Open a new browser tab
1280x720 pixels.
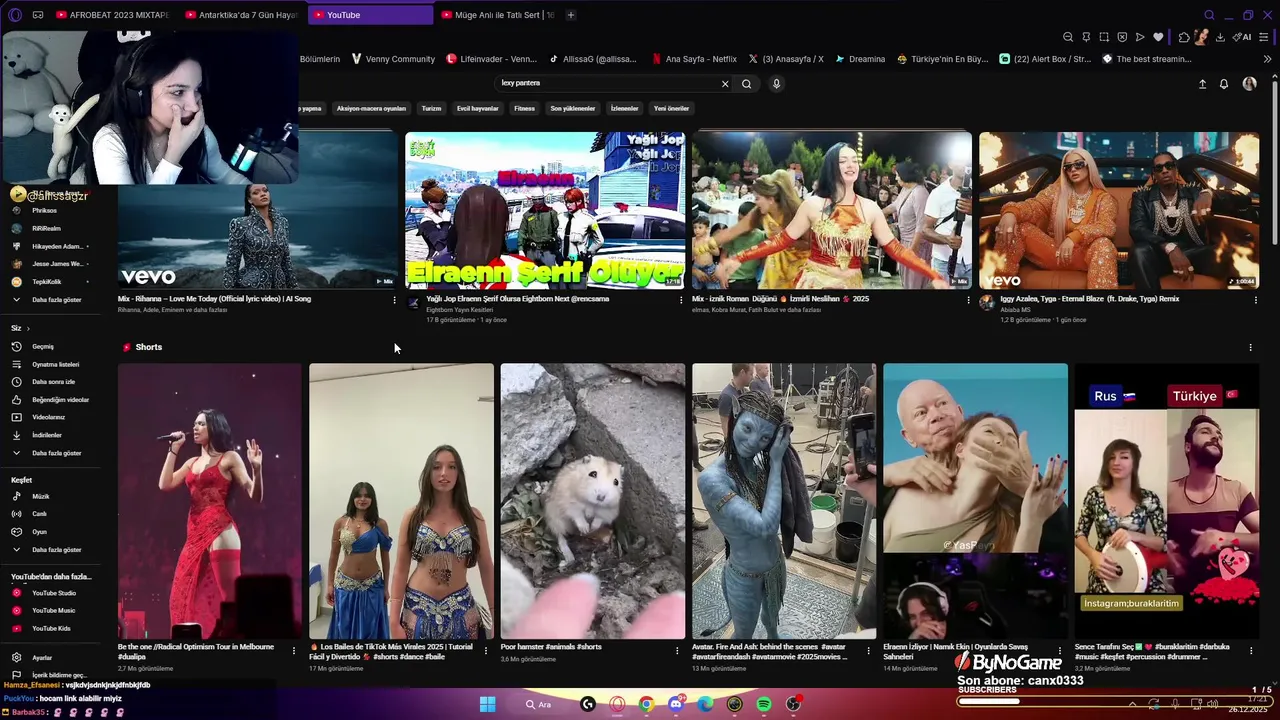(571, 15)
